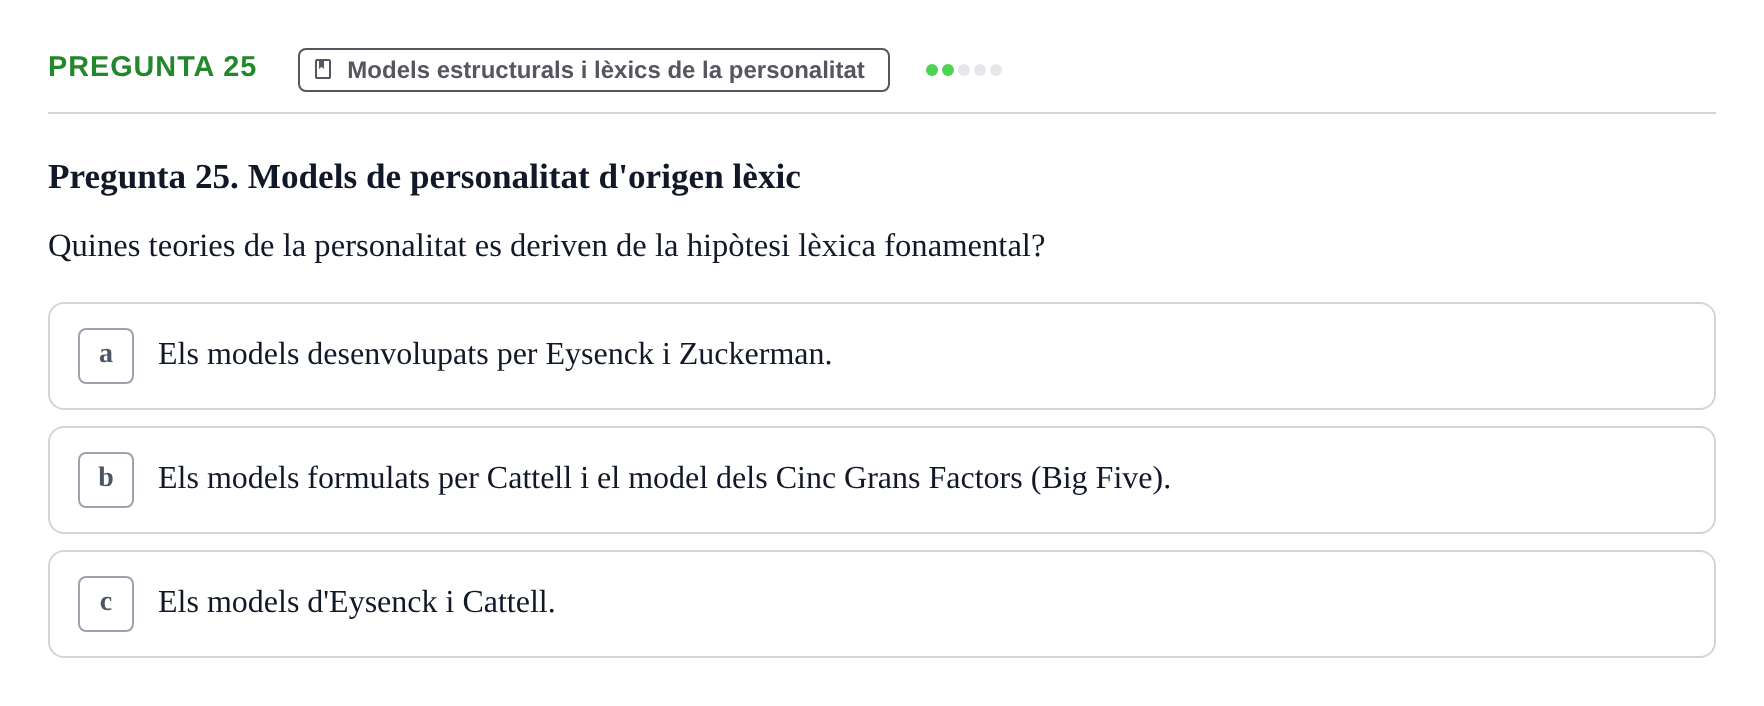The height and width of the screenshot is (706, 1764).
Task: Click empty area at right of option a card
Action: tap(1300, 356)
